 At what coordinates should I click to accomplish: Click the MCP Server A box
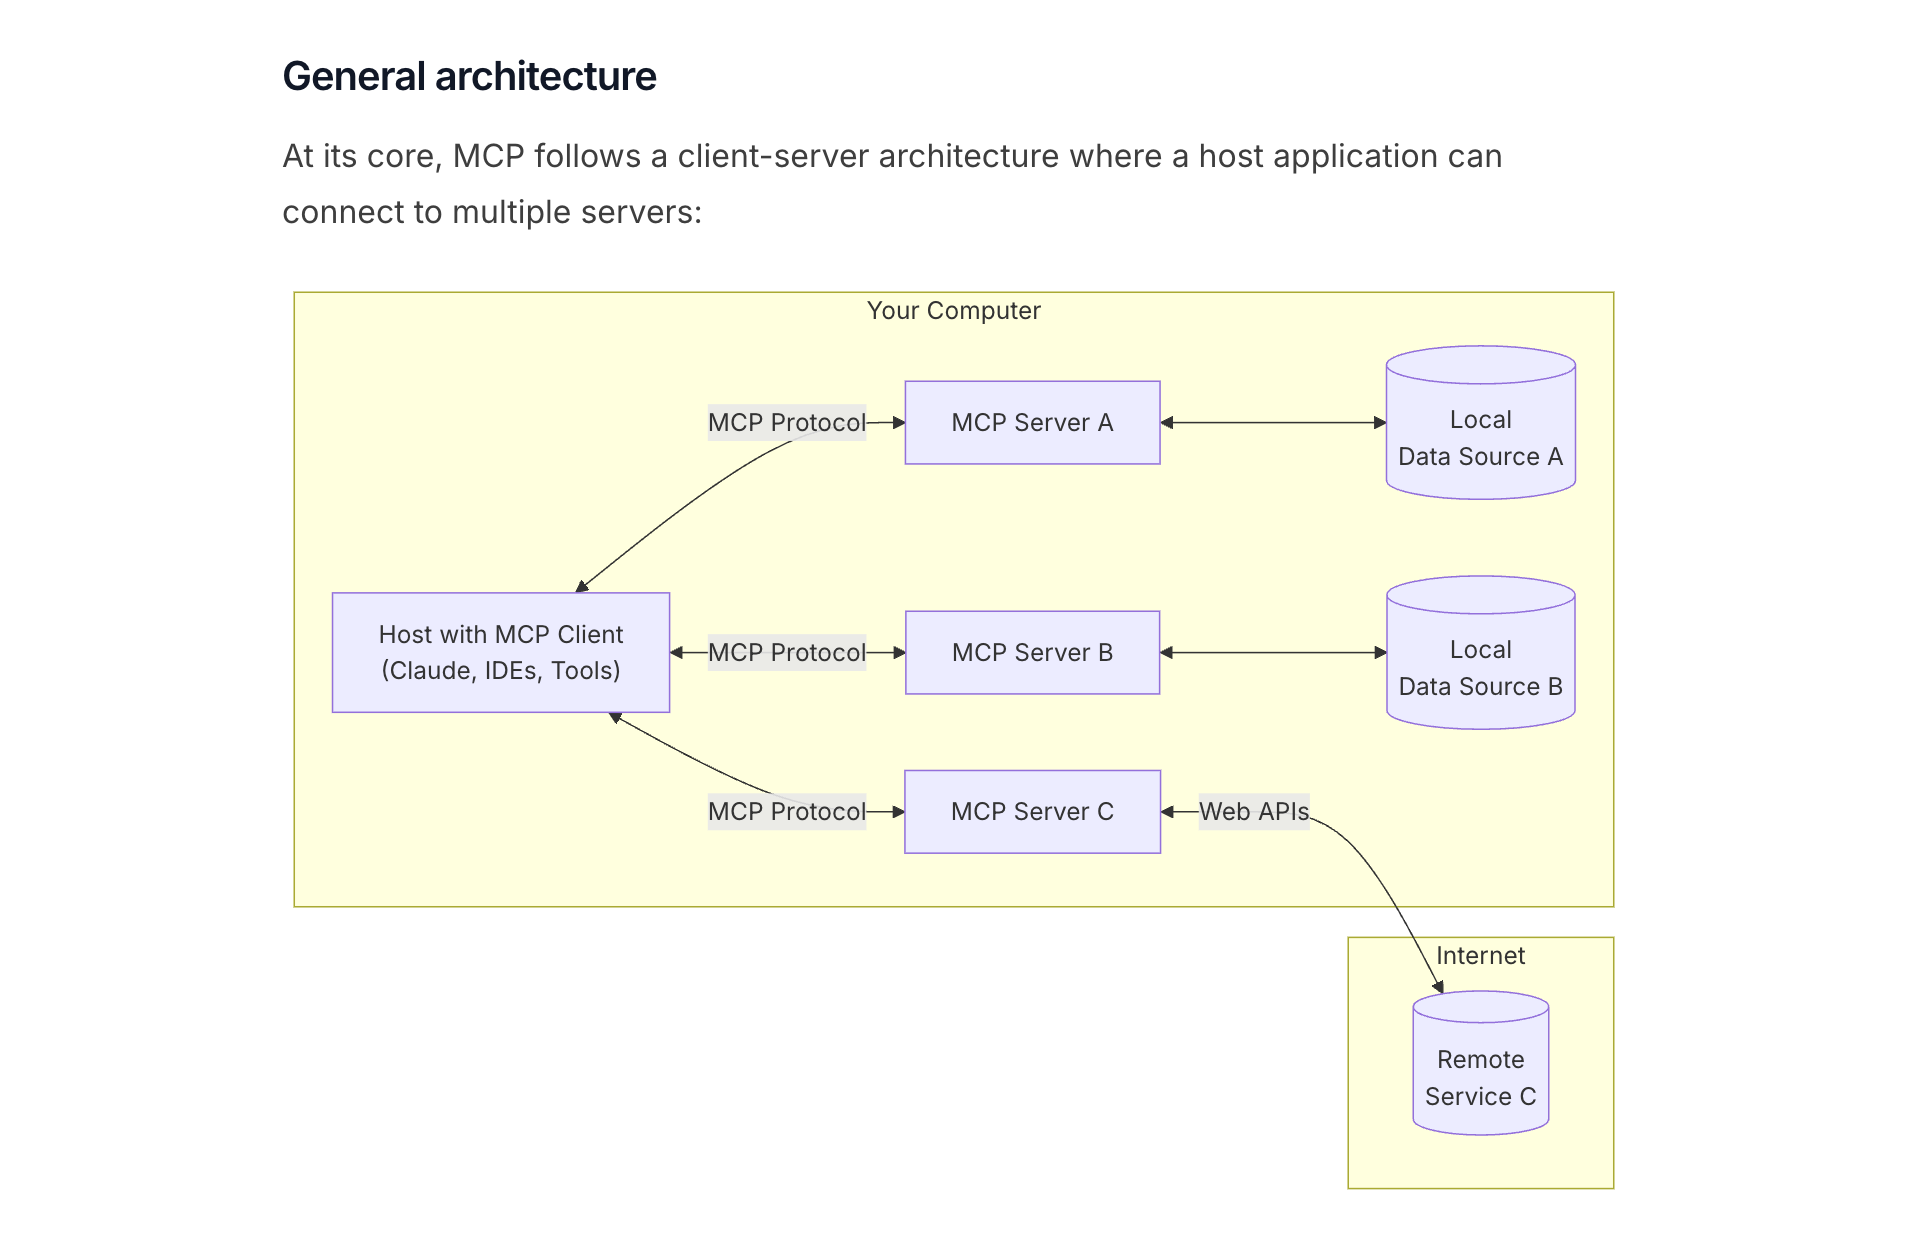pos(1032,423)
